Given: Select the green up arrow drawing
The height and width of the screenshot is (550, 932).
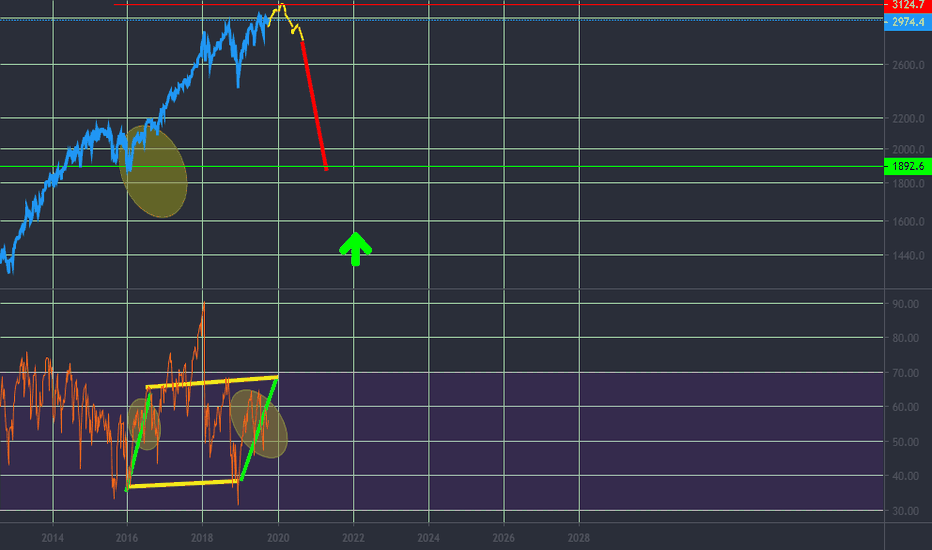Looking at the screenshot, I should pyautogui.click(x=355, y=249).
